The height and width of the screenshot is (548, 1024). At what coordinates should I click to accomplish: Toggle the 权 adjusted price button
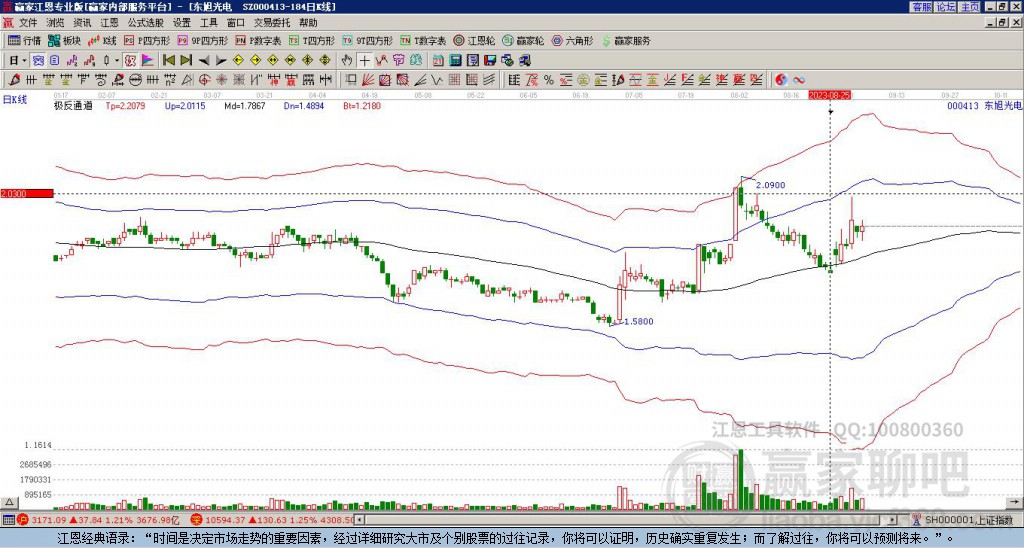click(130, 61)
